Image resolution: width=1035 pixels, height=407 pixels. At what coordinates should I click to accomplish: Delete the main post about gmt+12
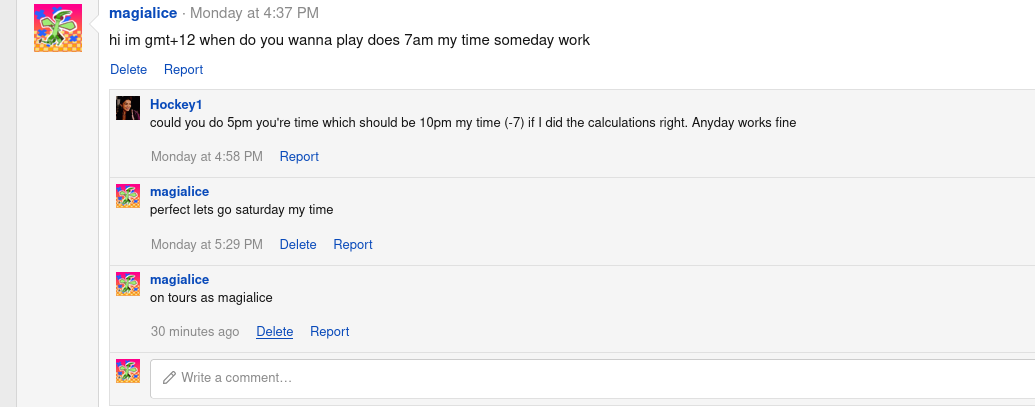[129, 69]
